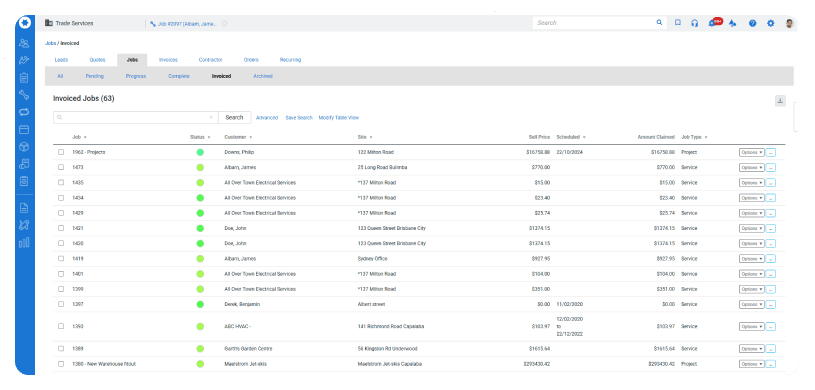Click the download export icon above table
This screenshot has height=390, width=815.
780,101
